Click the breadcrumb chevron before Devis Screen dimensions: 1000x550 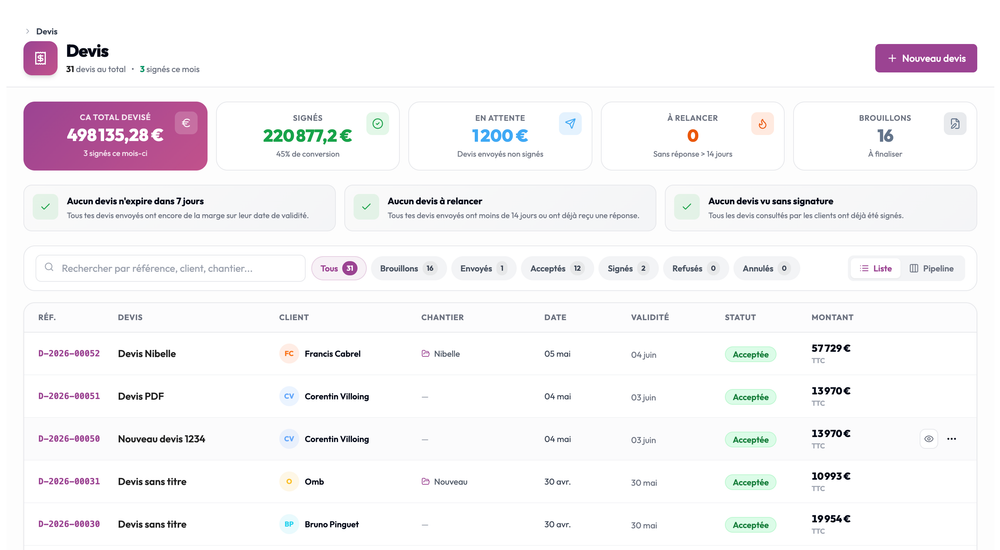[27, 31]
